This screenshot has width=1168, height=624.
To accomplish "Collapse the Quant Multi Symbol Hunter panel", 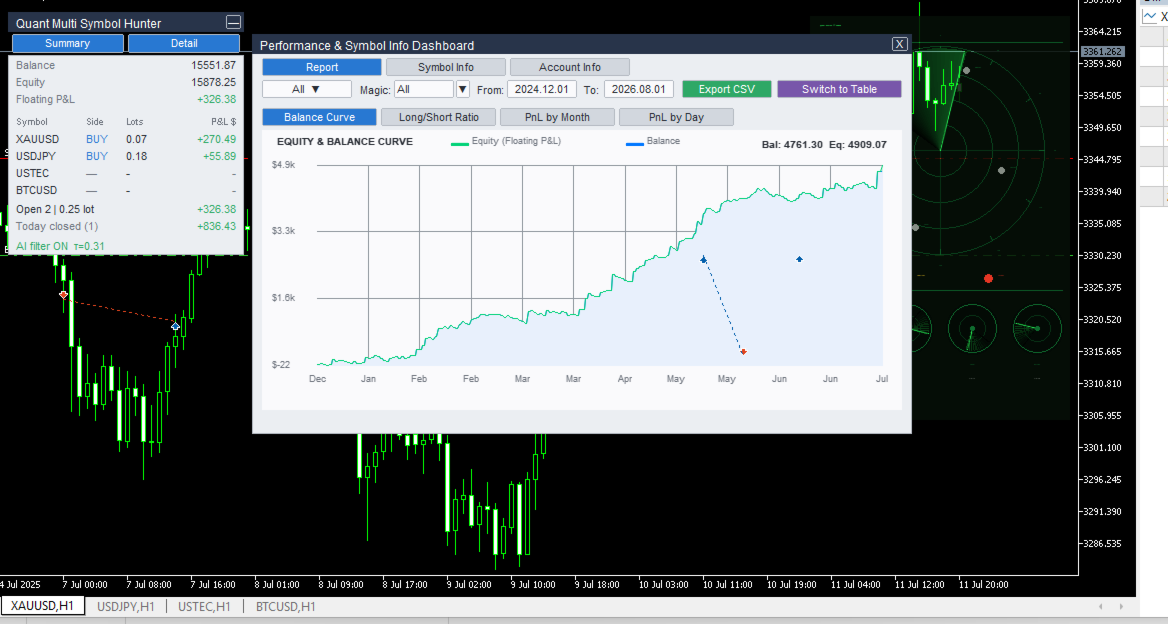I will (233, 22).
